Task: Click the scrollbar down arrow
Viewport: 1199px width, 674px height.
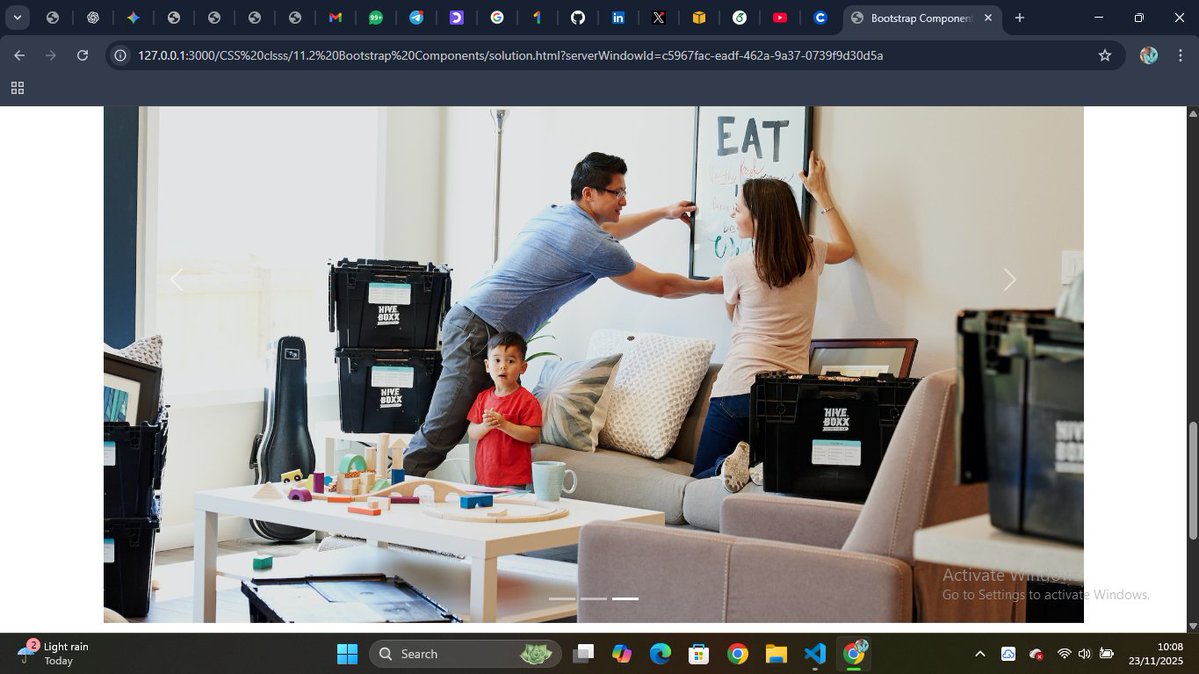Action: [1193, 627]
